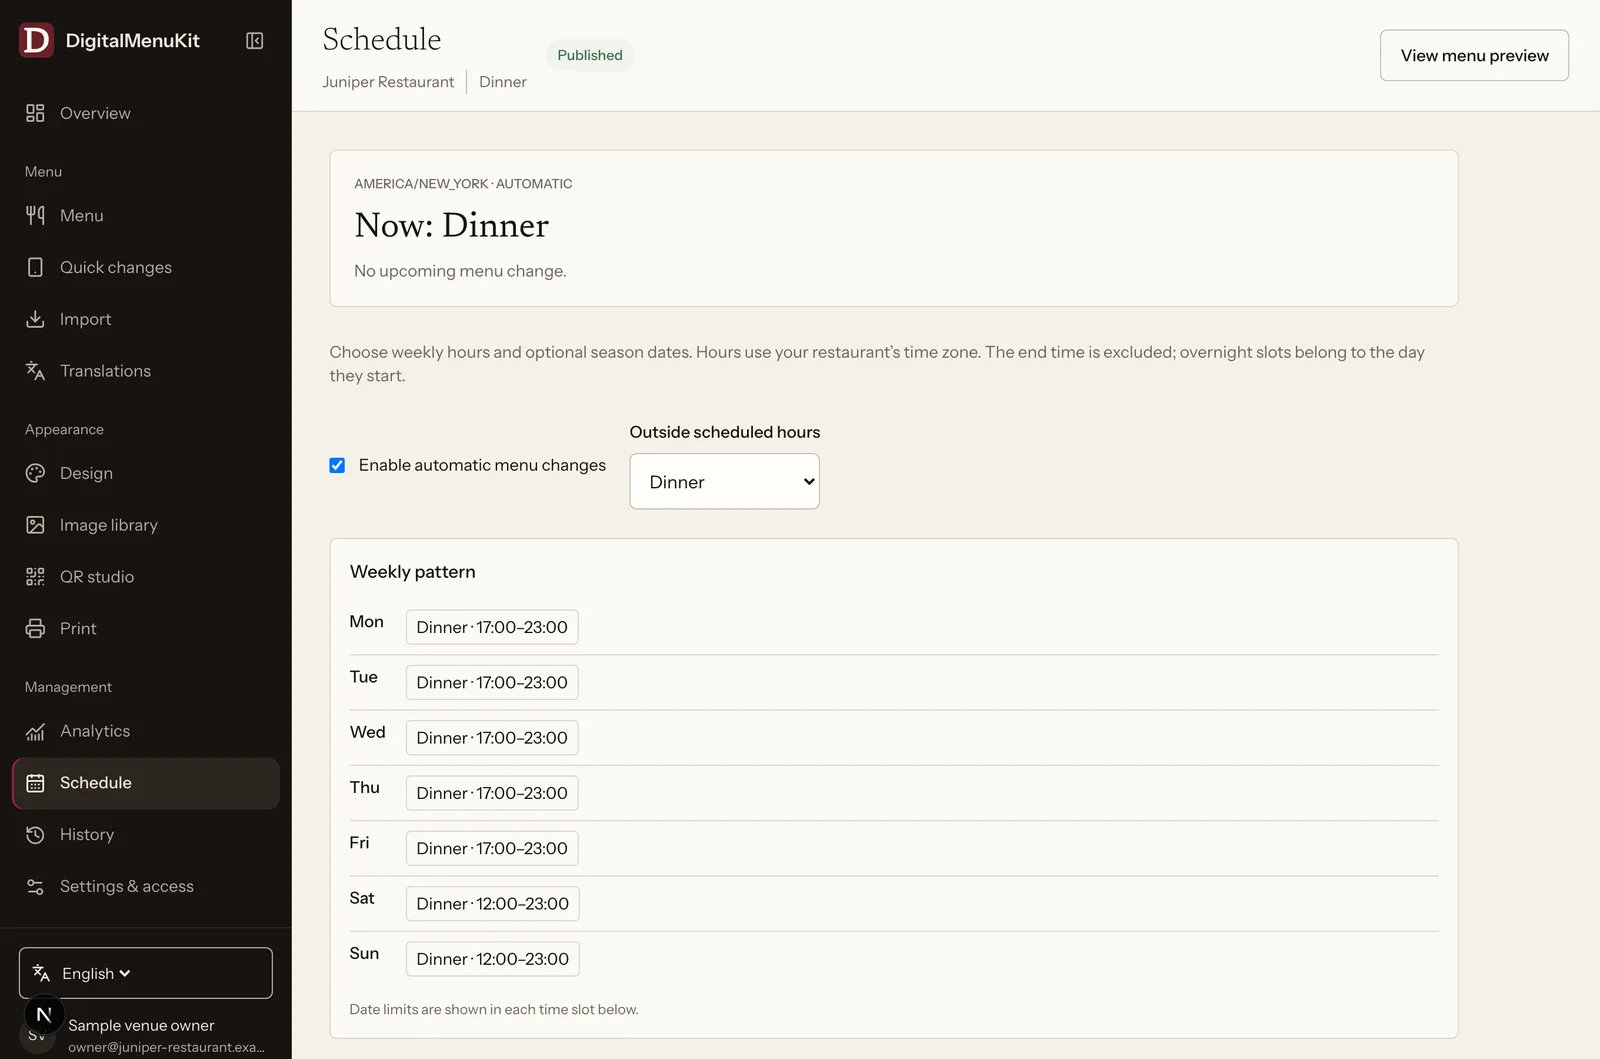
Task: Edit Wednesday Dinner 17:00–23:00 slot
Action: click(x=492, y=738)
